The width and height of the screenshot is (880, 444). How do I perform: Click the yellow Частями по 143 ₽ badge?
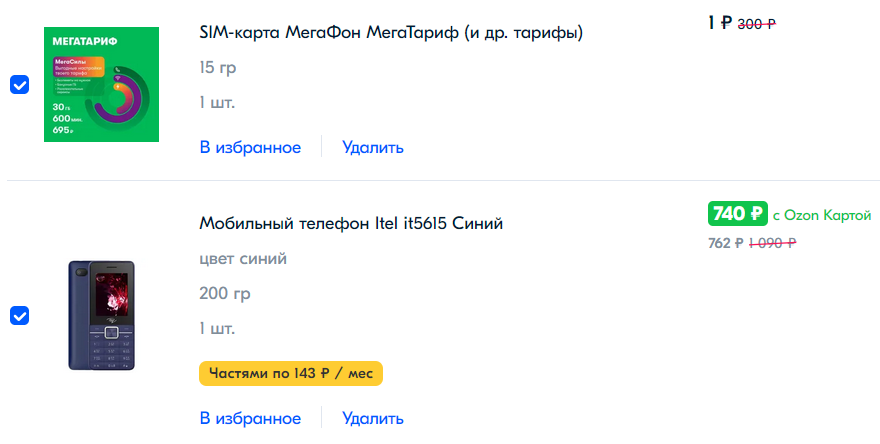pos(291,373)
